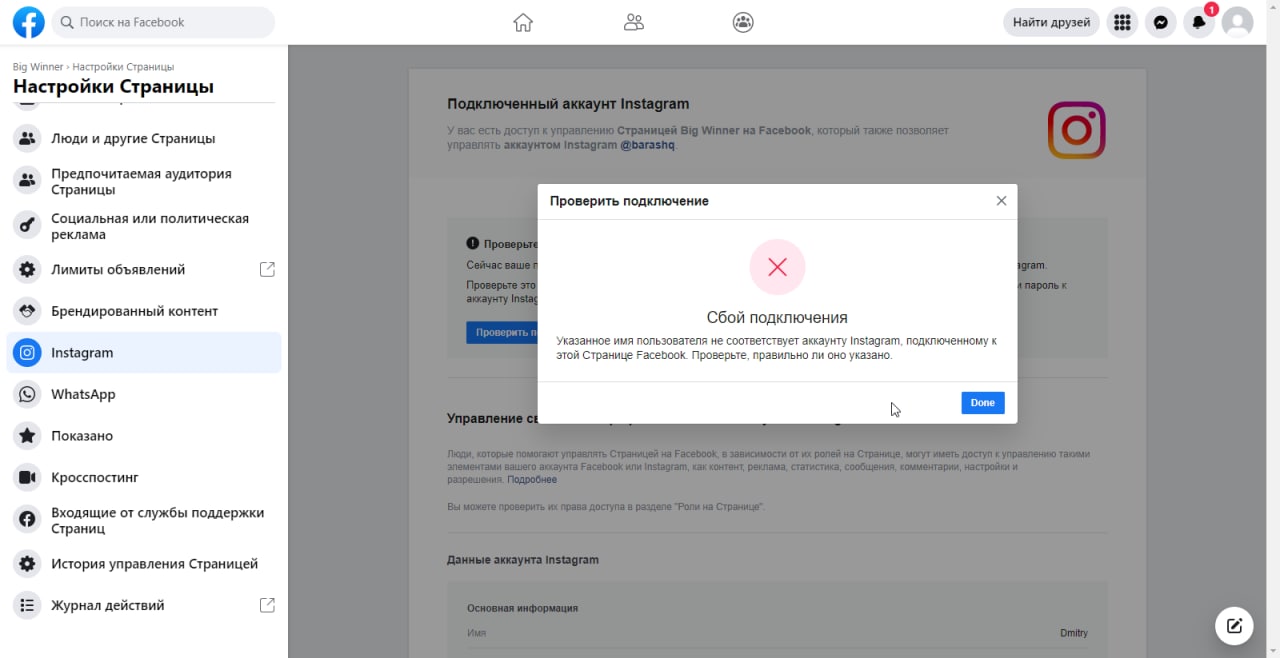Click the Найти друзей button
1280x658 pixels.
pyautogui.click(x=1051, y=22)
